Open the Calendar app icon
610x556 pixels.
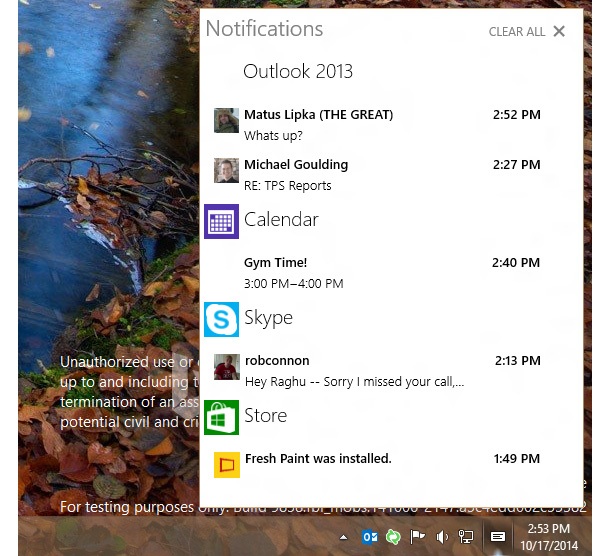click(x=221, y=221)
